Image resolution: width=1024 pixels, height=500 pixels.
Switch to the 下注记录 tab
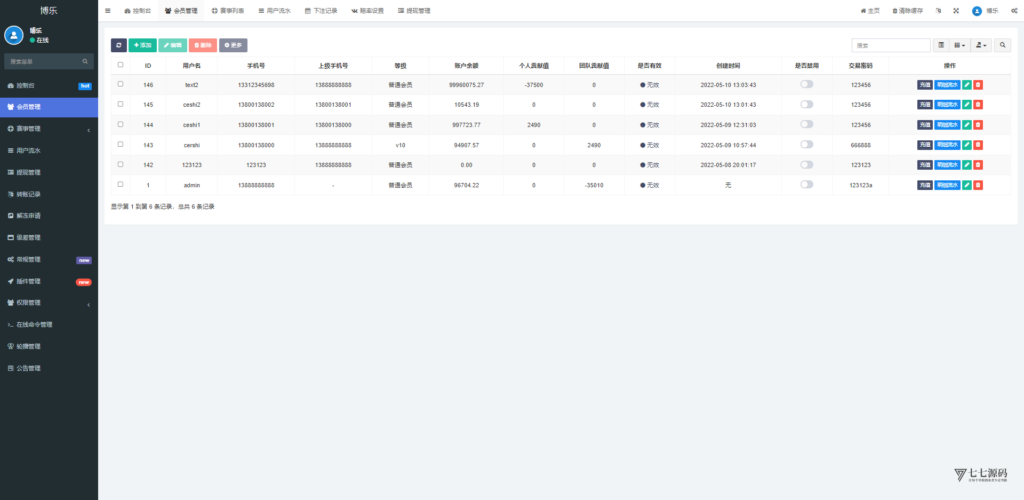pos(321,10)
